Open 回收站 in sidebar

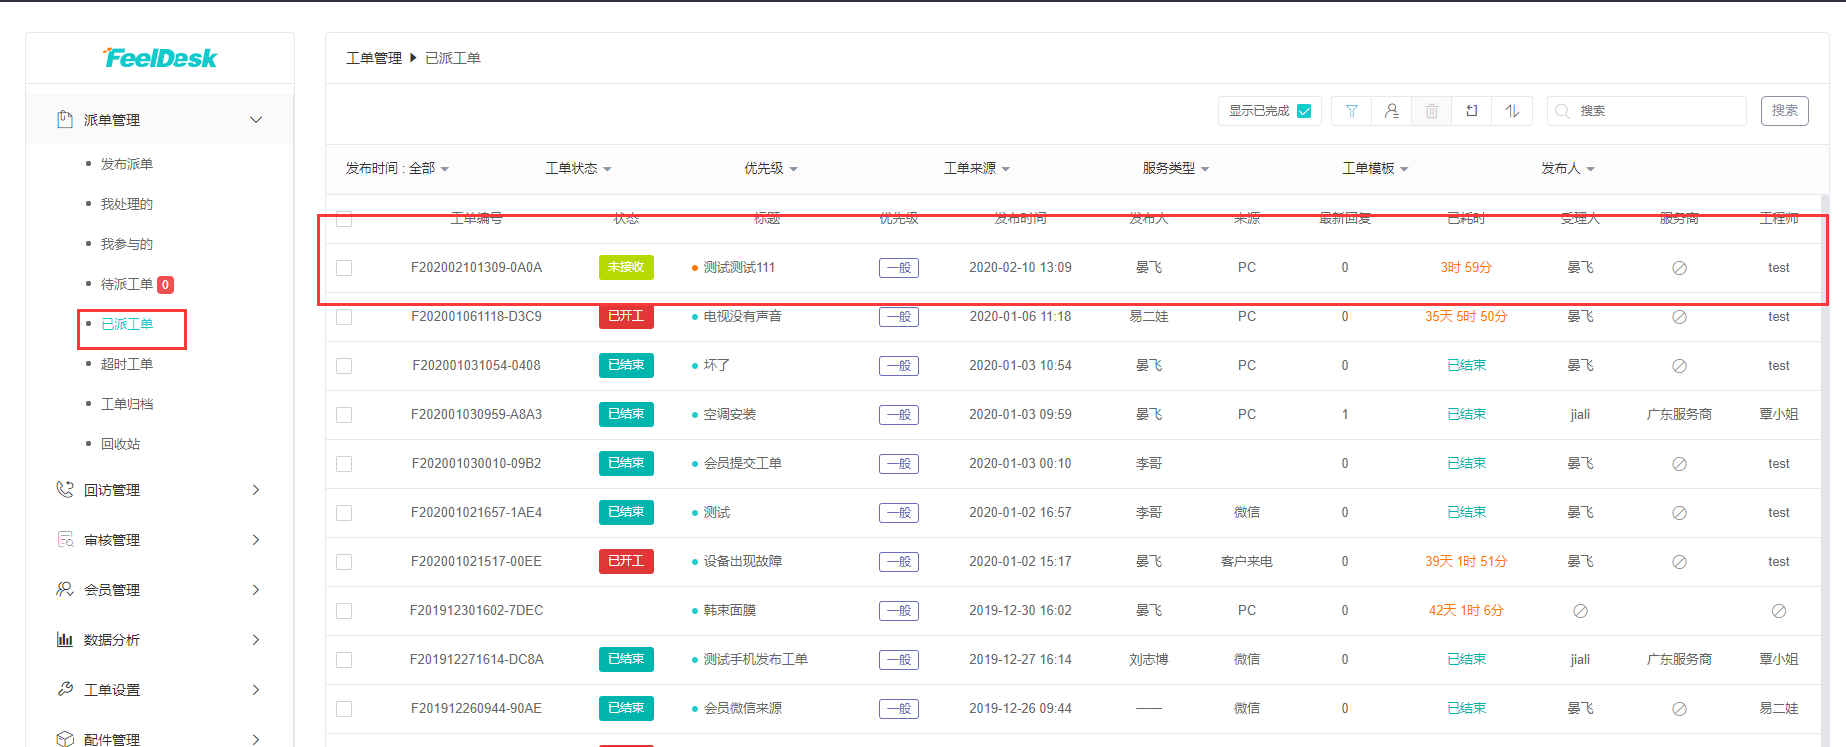pyautogui.click(x=120, y=444)
